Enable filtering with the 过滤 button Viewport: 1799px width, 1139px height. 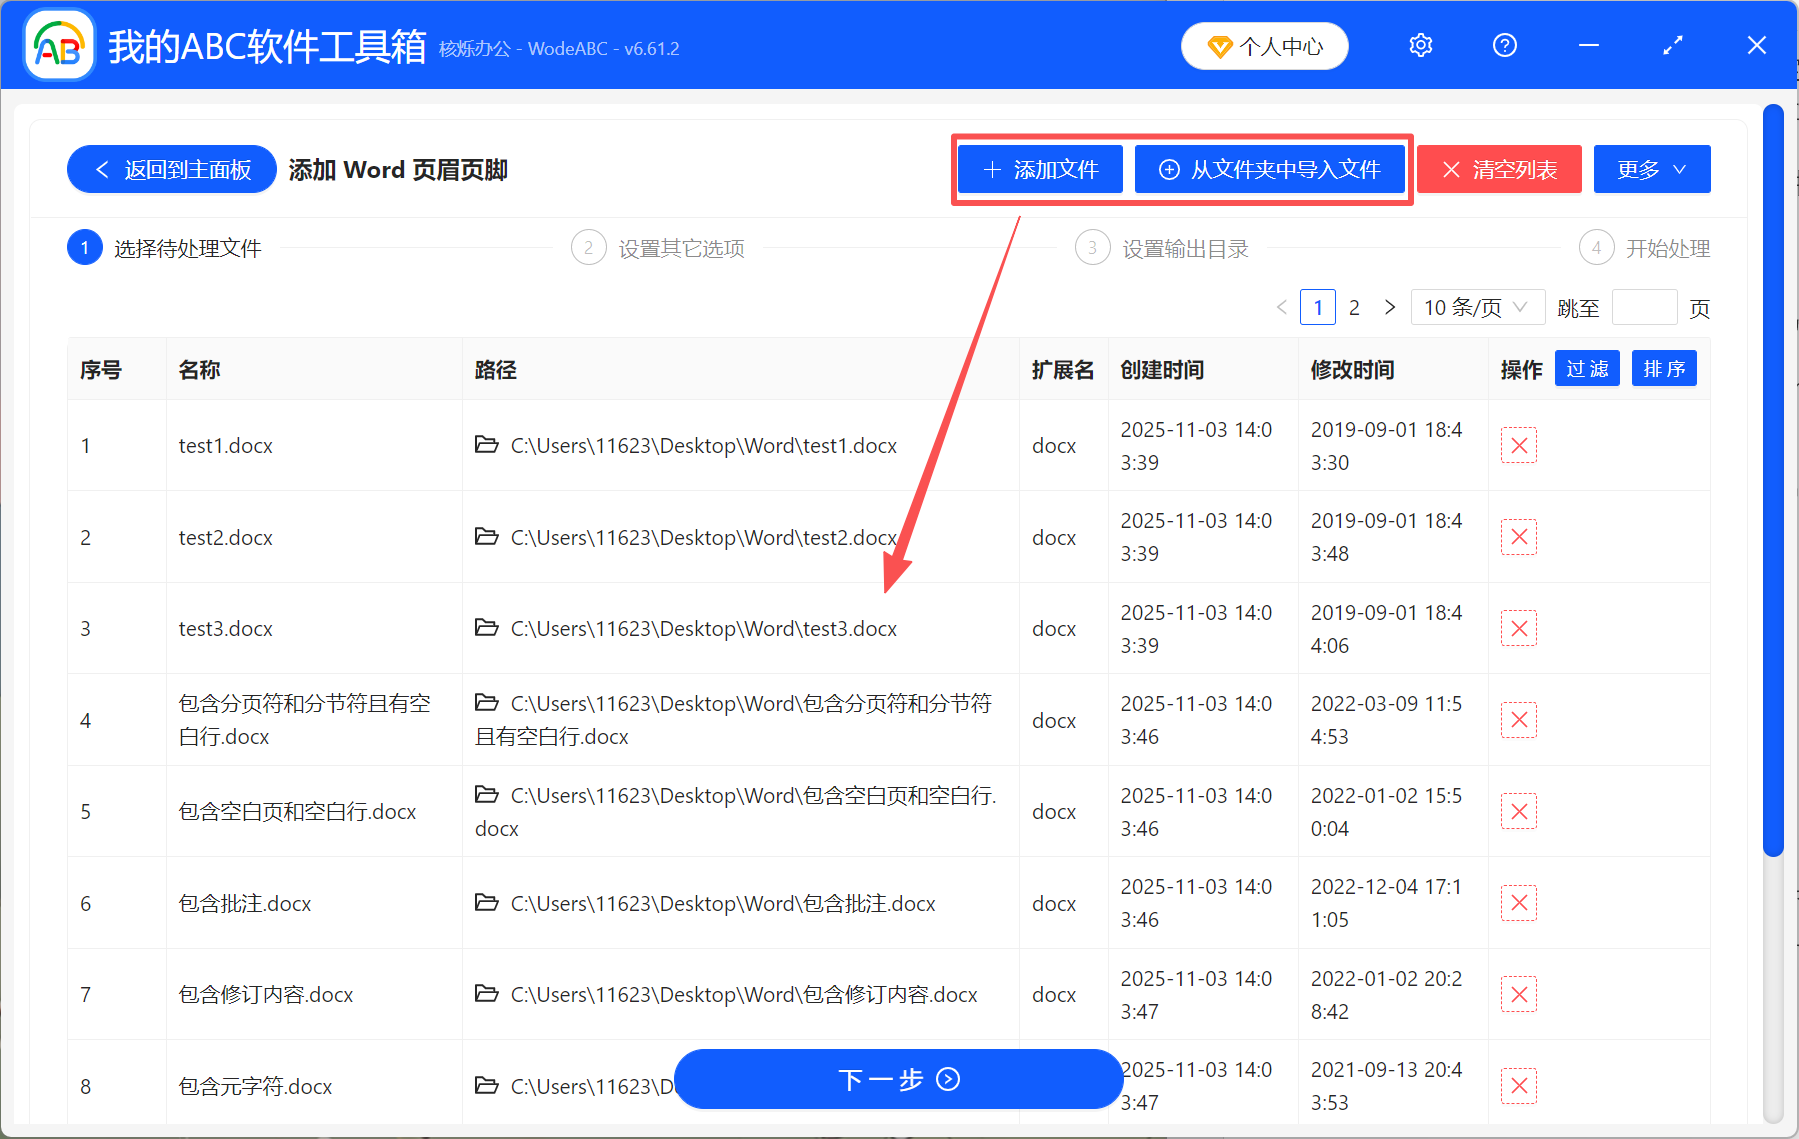[1586, 368]
